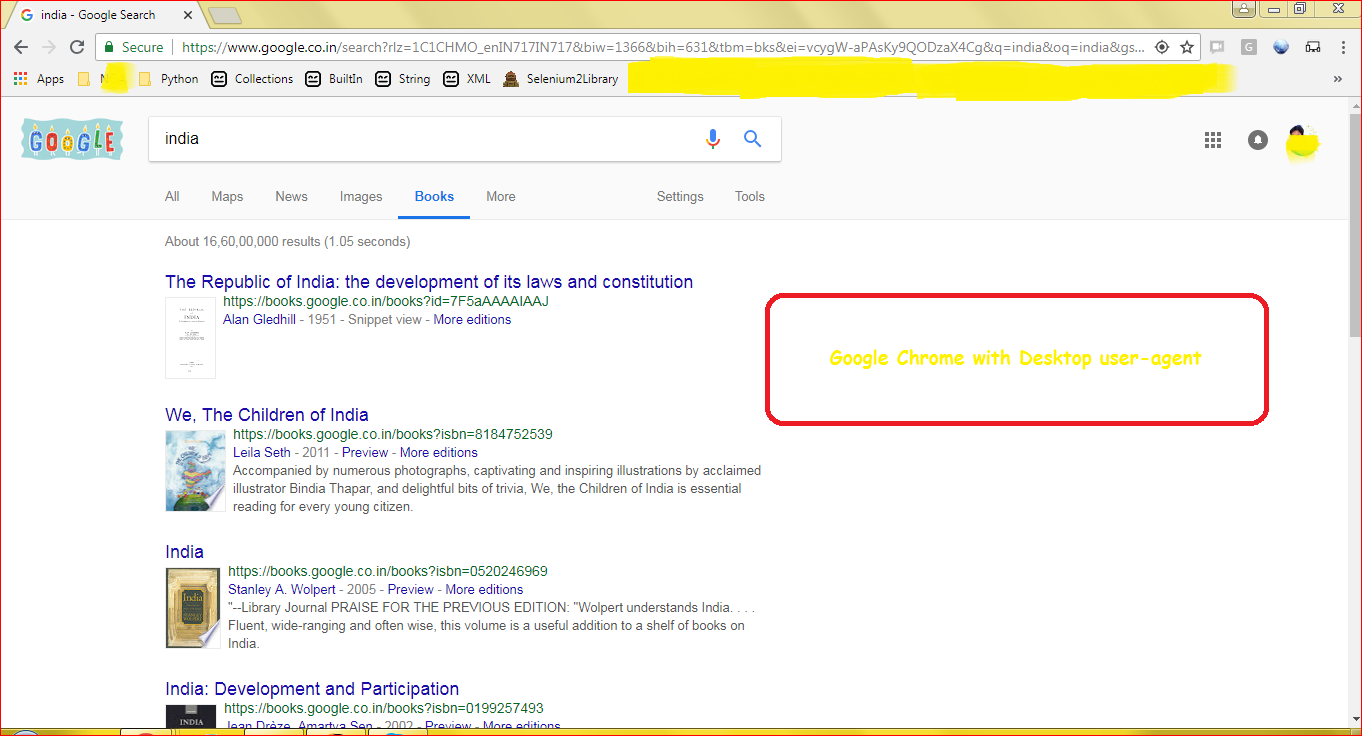
Task: Click the Wolpert India book cover thumbnail
Action: 192,608
